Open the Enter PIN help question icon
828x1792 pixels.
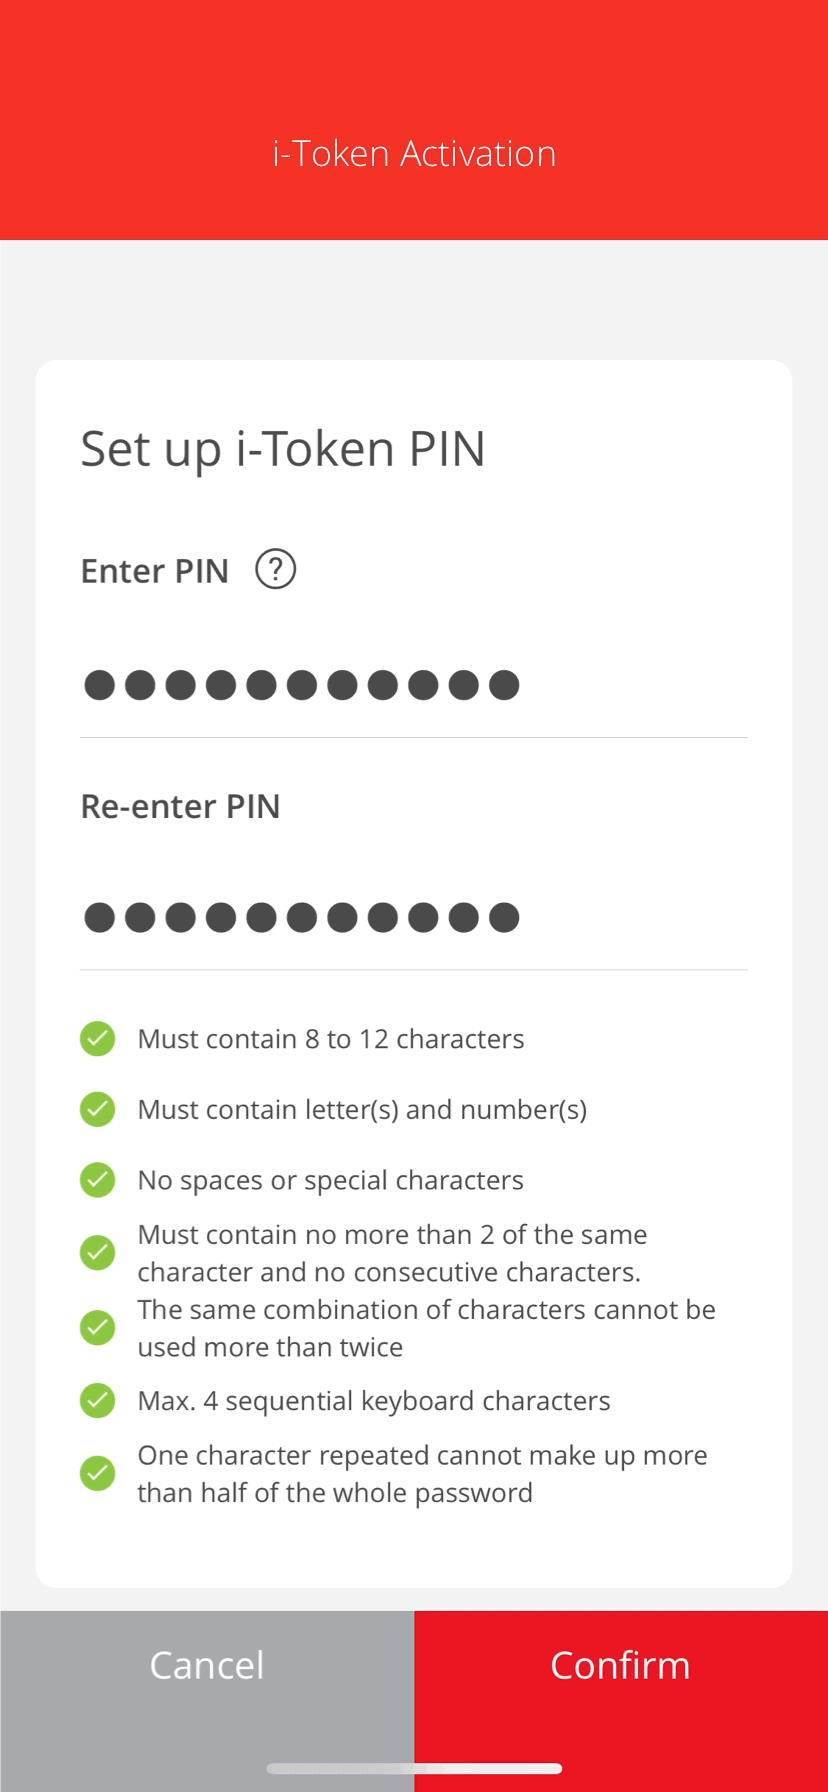coord(275,570)
